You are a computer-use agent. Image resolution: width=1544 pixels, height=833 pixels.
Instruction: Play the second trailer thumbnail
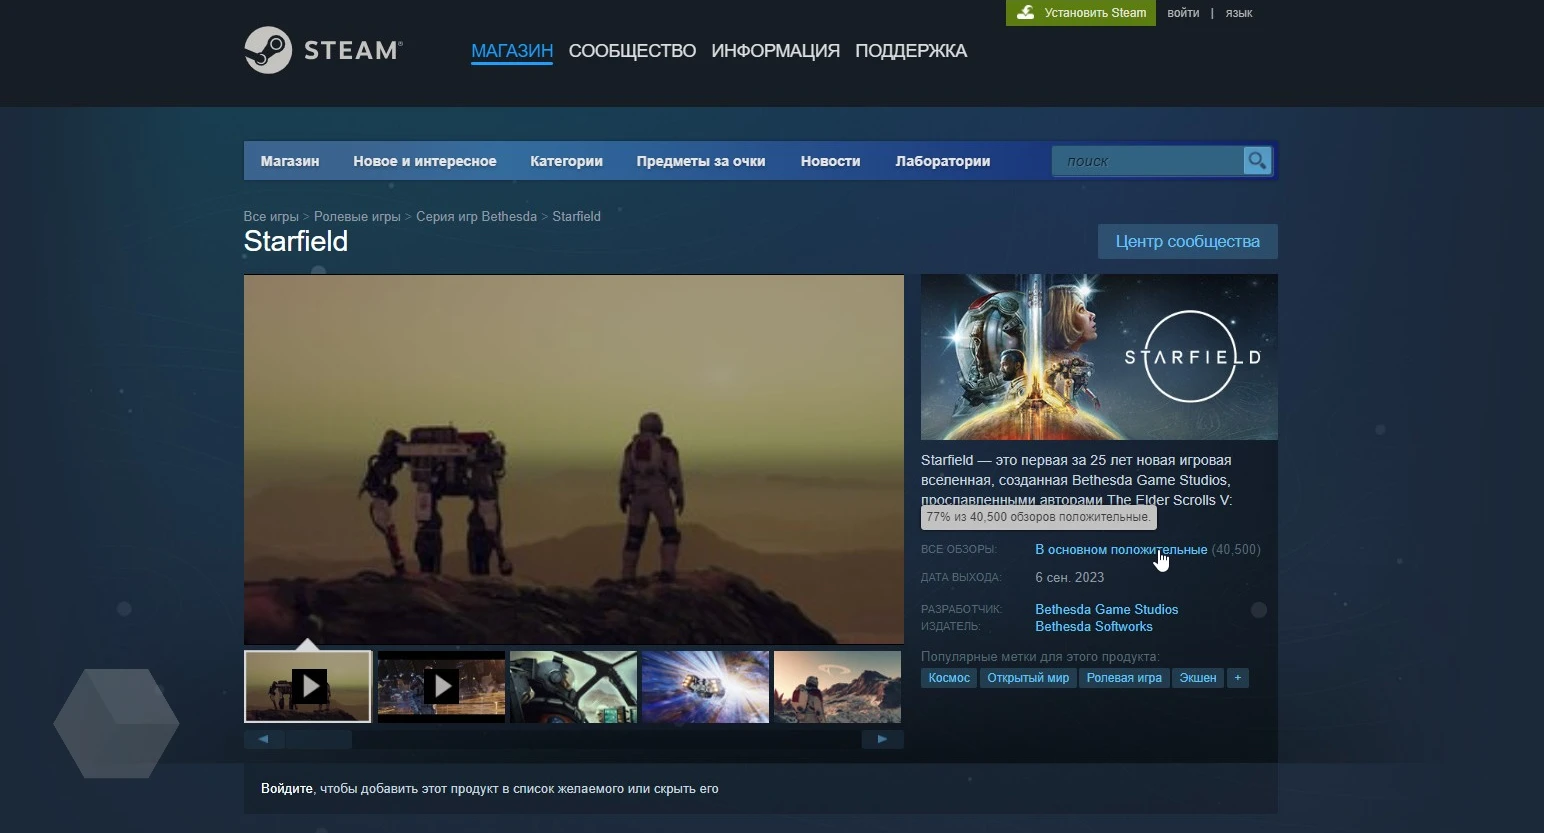click(x=441, y=687)
